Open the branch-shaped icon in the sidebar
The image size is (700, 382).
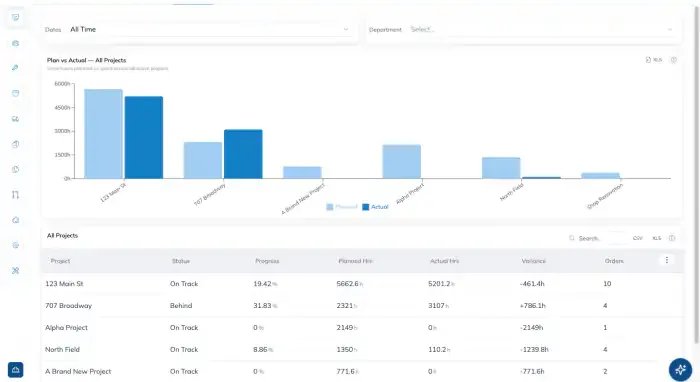[x=16, y=195]
